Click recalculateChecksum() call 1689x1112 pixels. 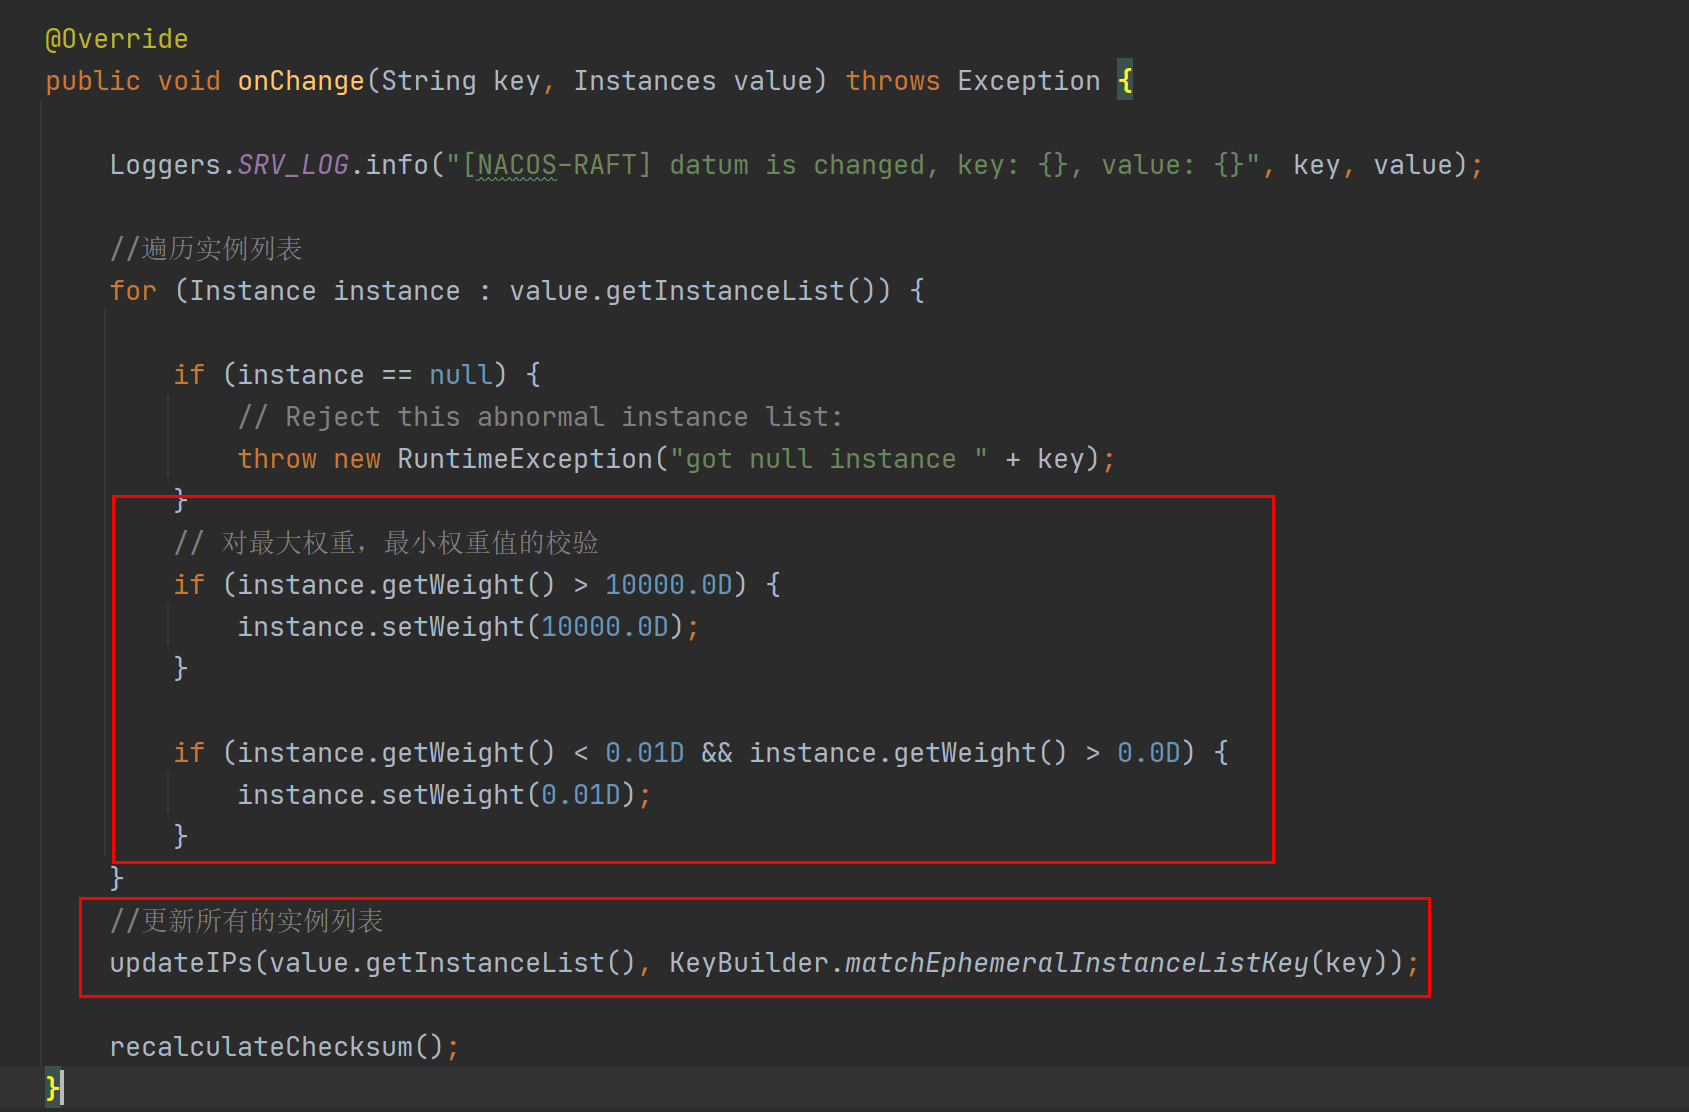tap(277, 1047)
